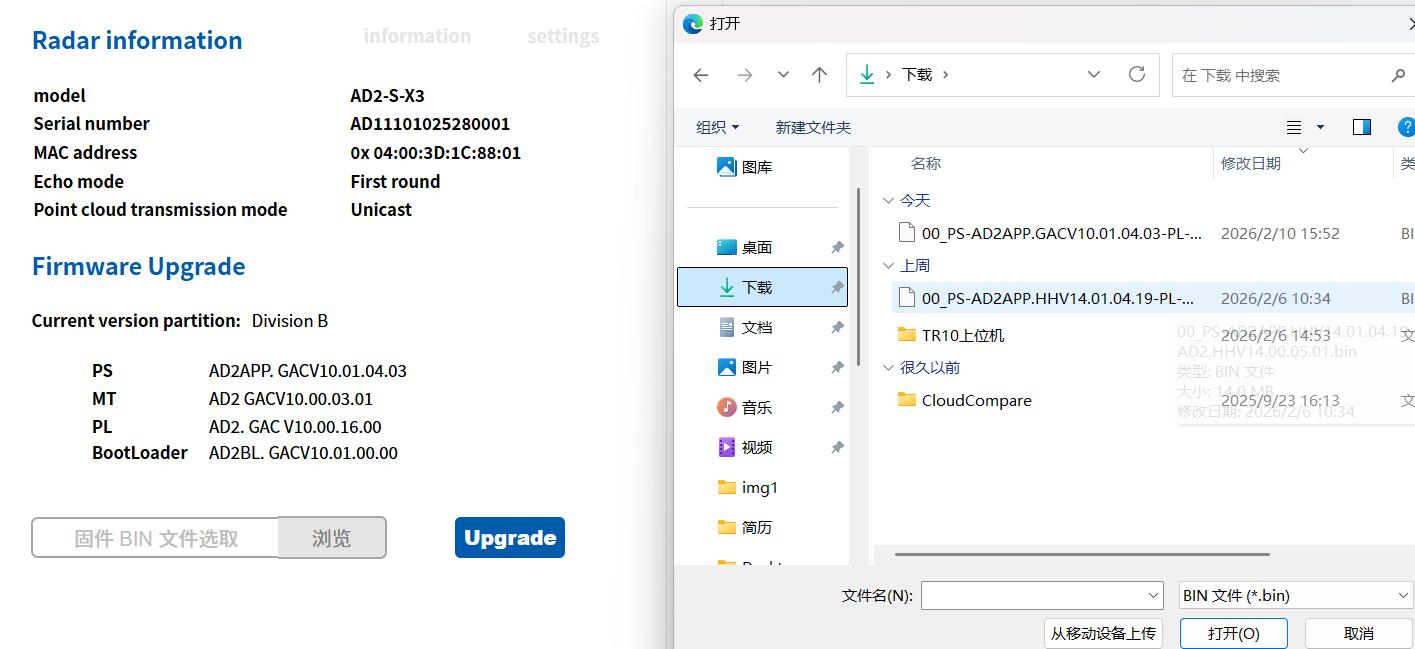Navigate up one folder level

pos(820,75)
